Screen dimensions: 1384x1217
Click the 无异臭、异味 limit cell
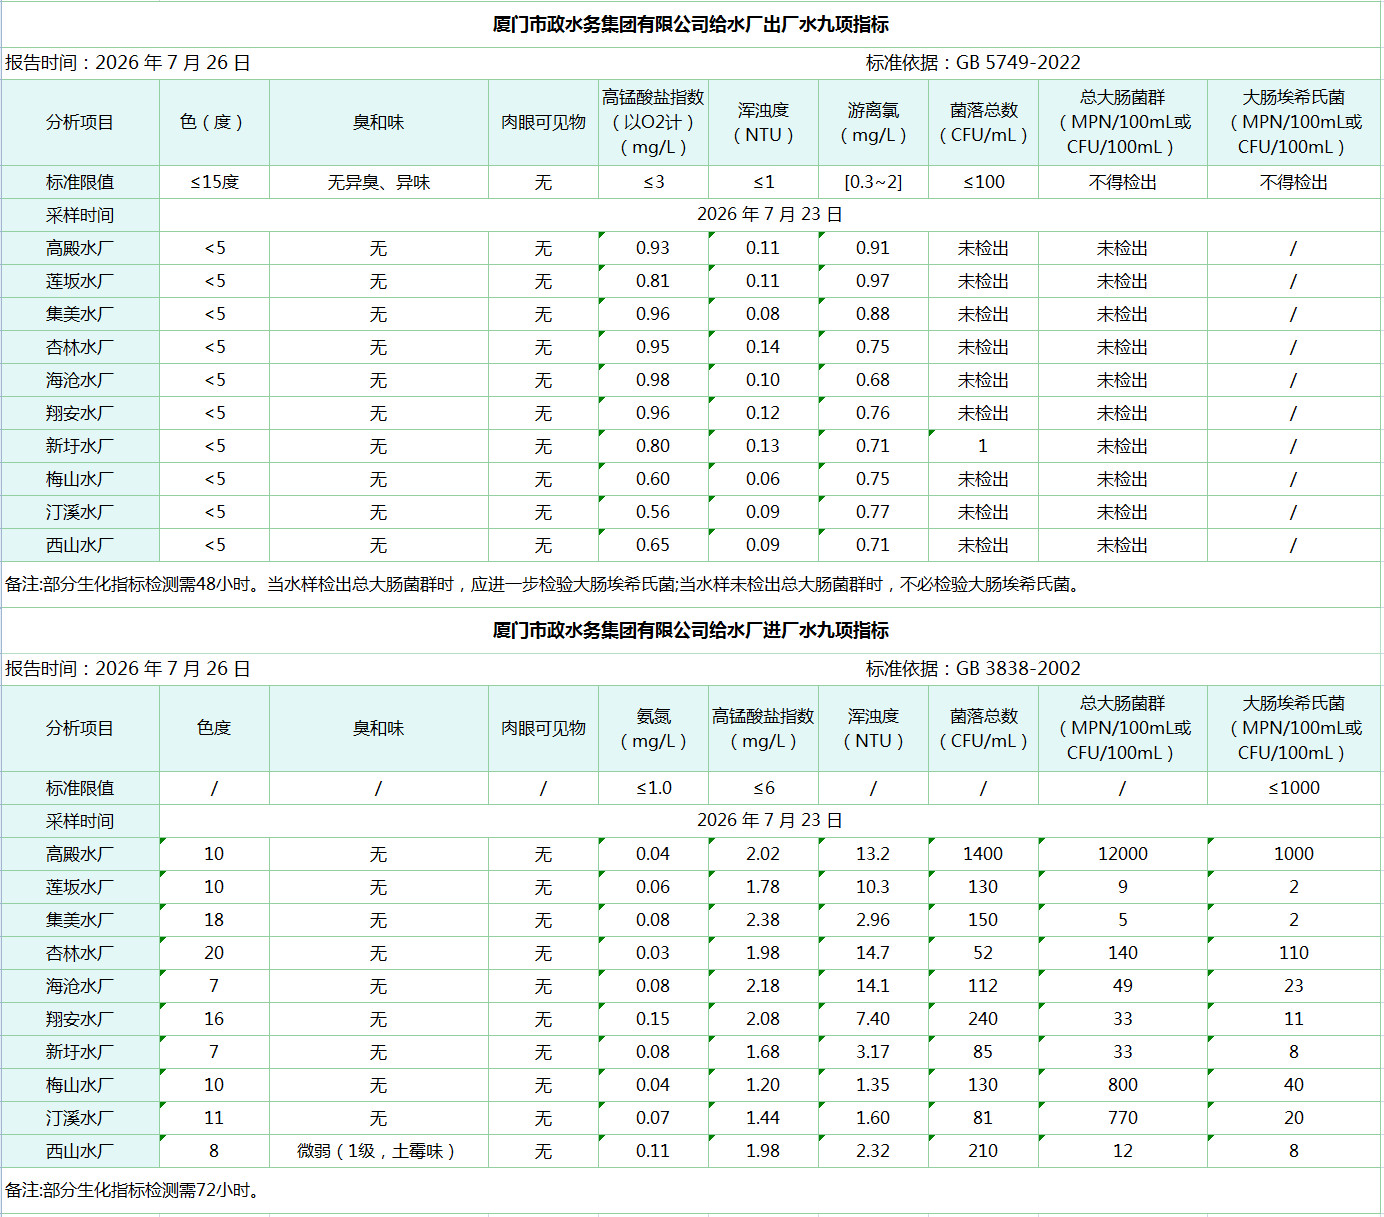(378, 182)
